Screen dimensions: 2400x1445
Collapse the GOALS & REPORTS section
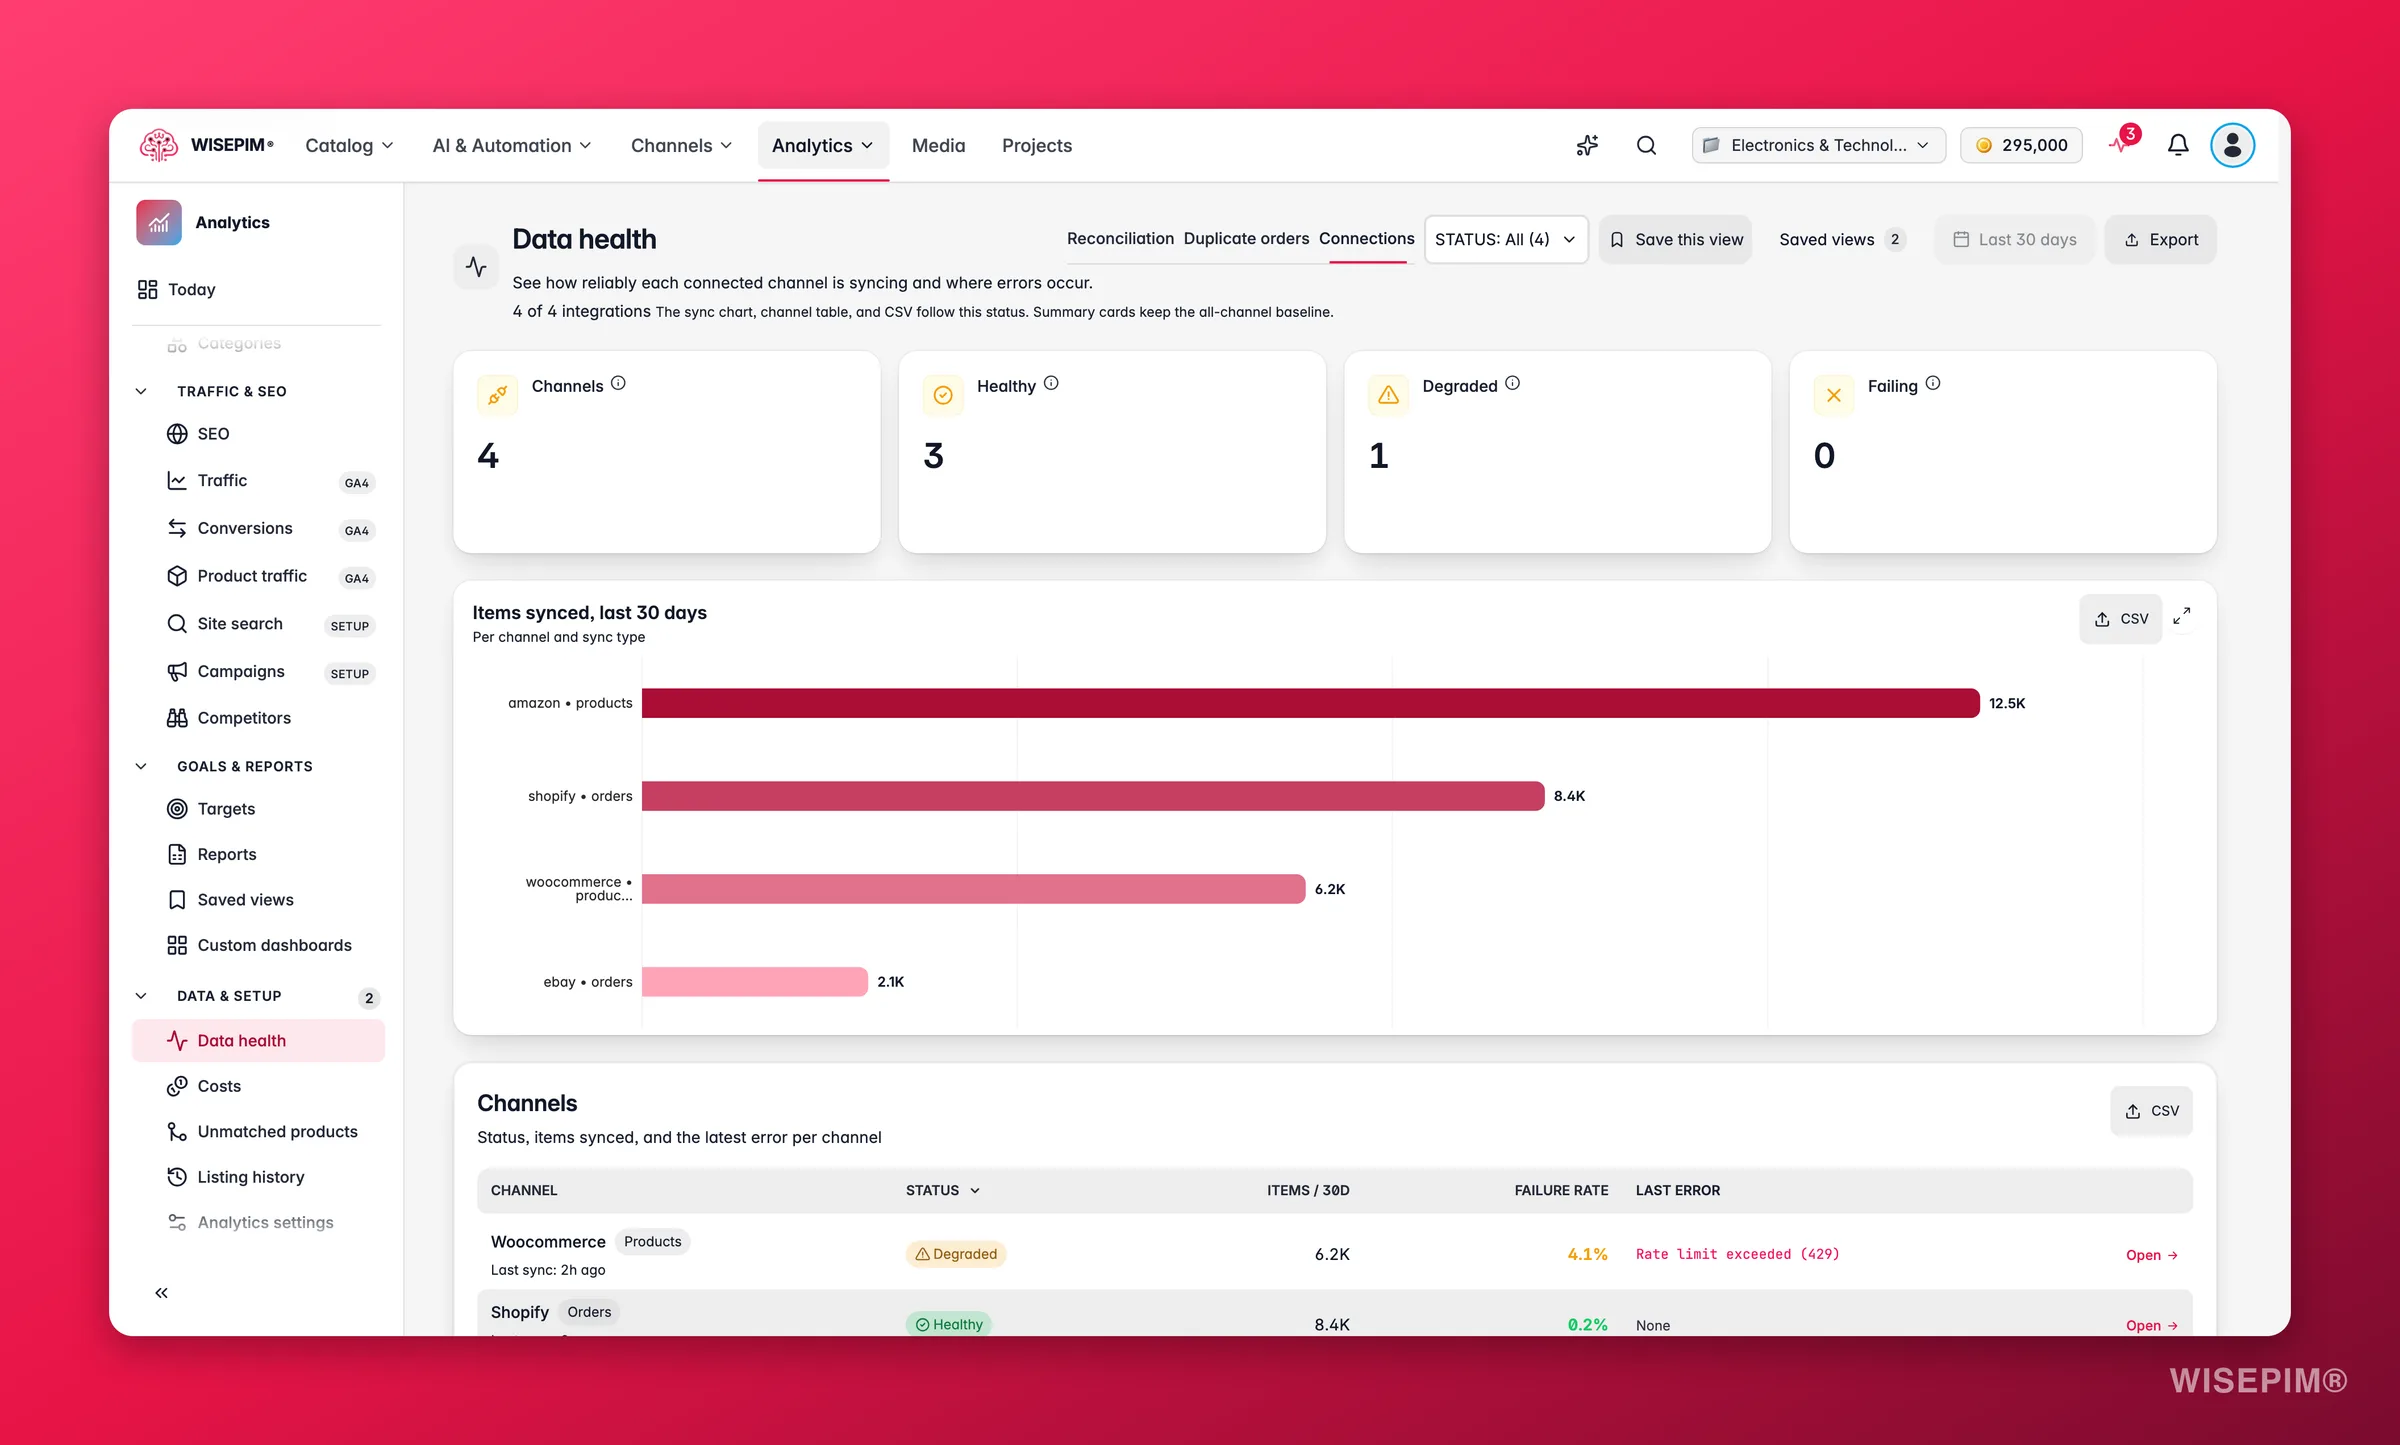click(141, 766)
